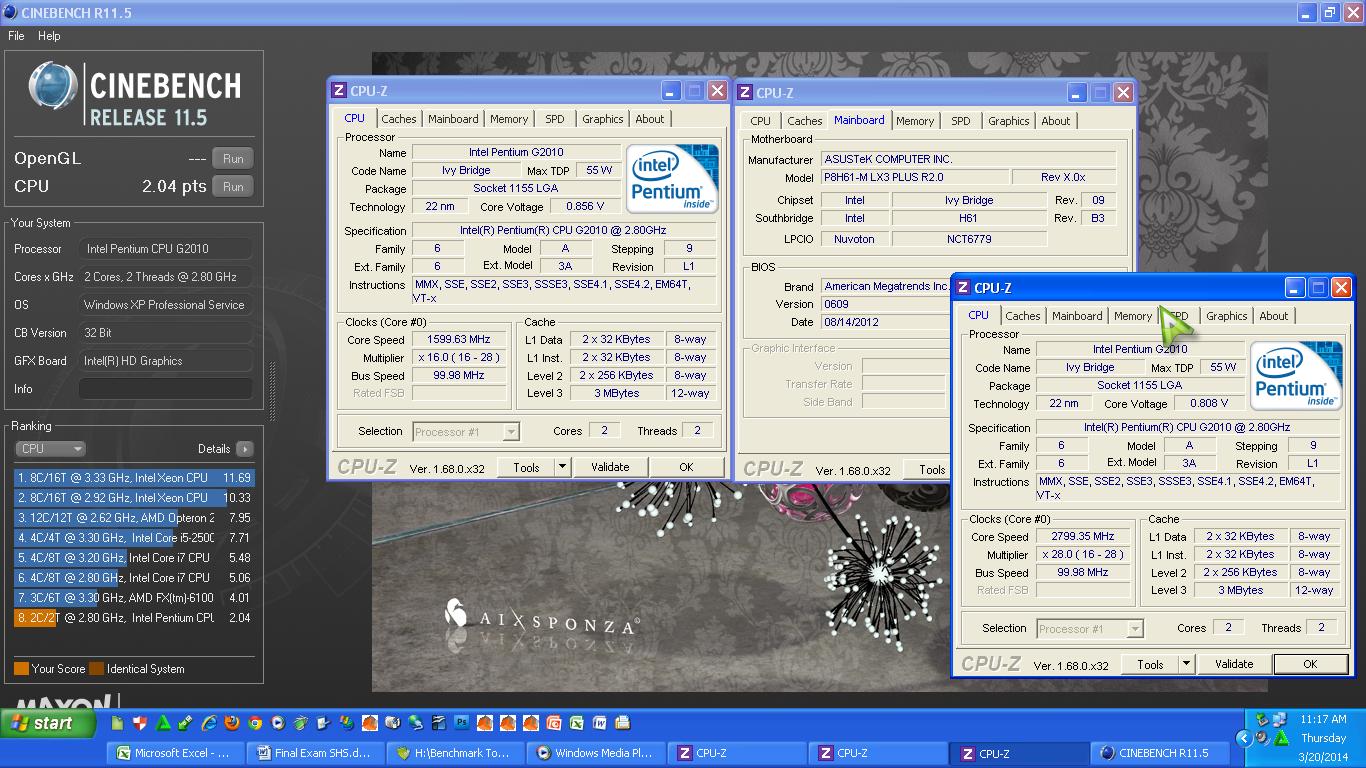1366x768 pixels.
Task: Open About tab in the Mainboard CPU-Z window
Action: coord(1056,121)
